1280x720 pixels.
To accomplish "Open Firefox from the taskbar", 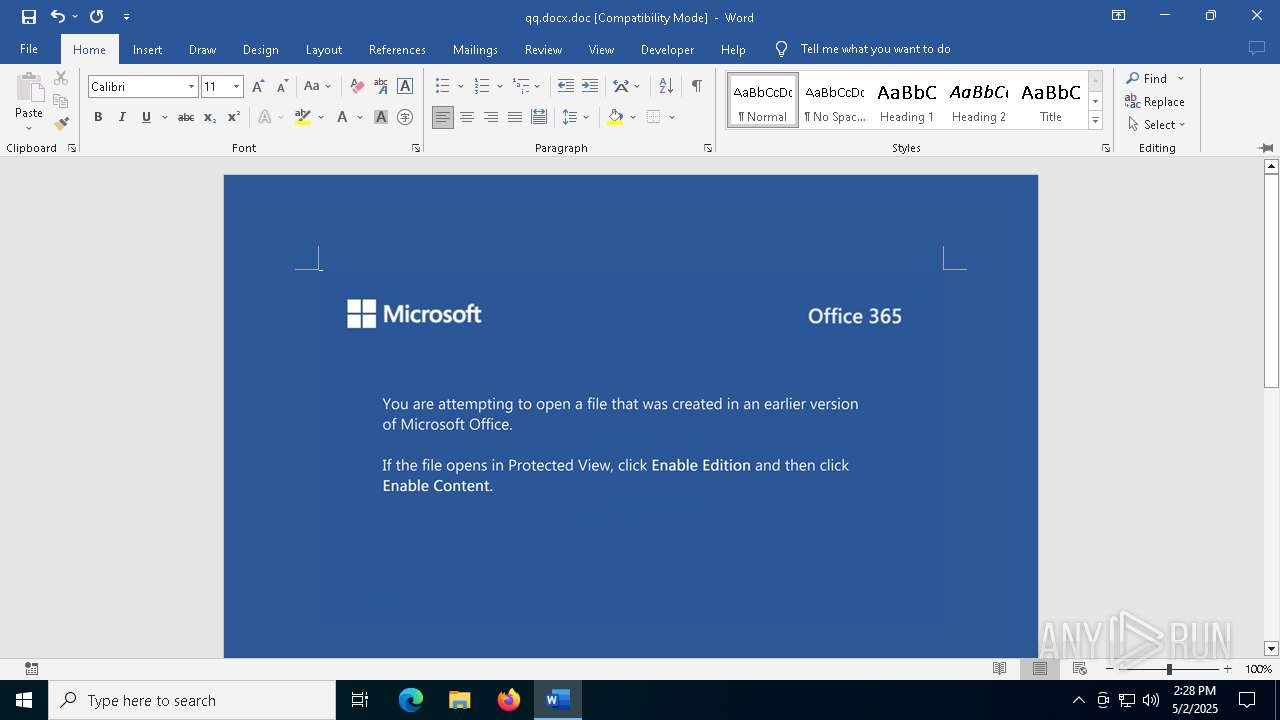I will click(x=509, y=700).
